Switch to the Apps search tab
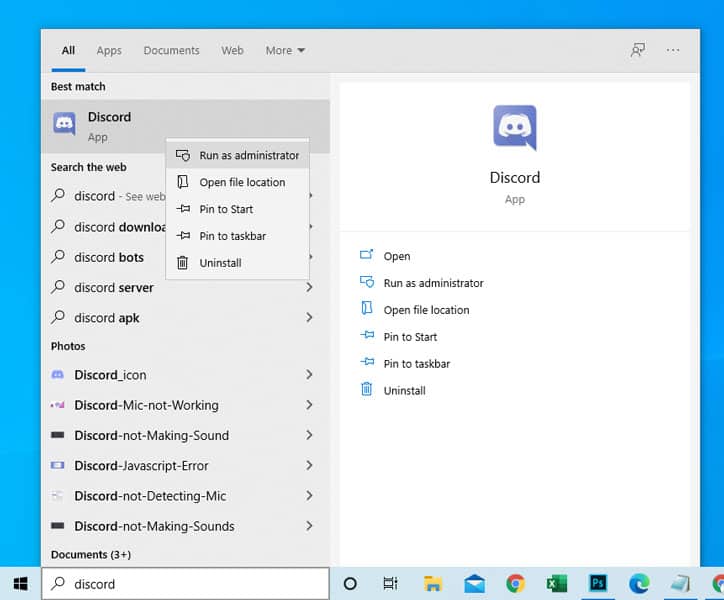This screenshot has width=724, height=600. pyautogui.click(x=109, y=50)
